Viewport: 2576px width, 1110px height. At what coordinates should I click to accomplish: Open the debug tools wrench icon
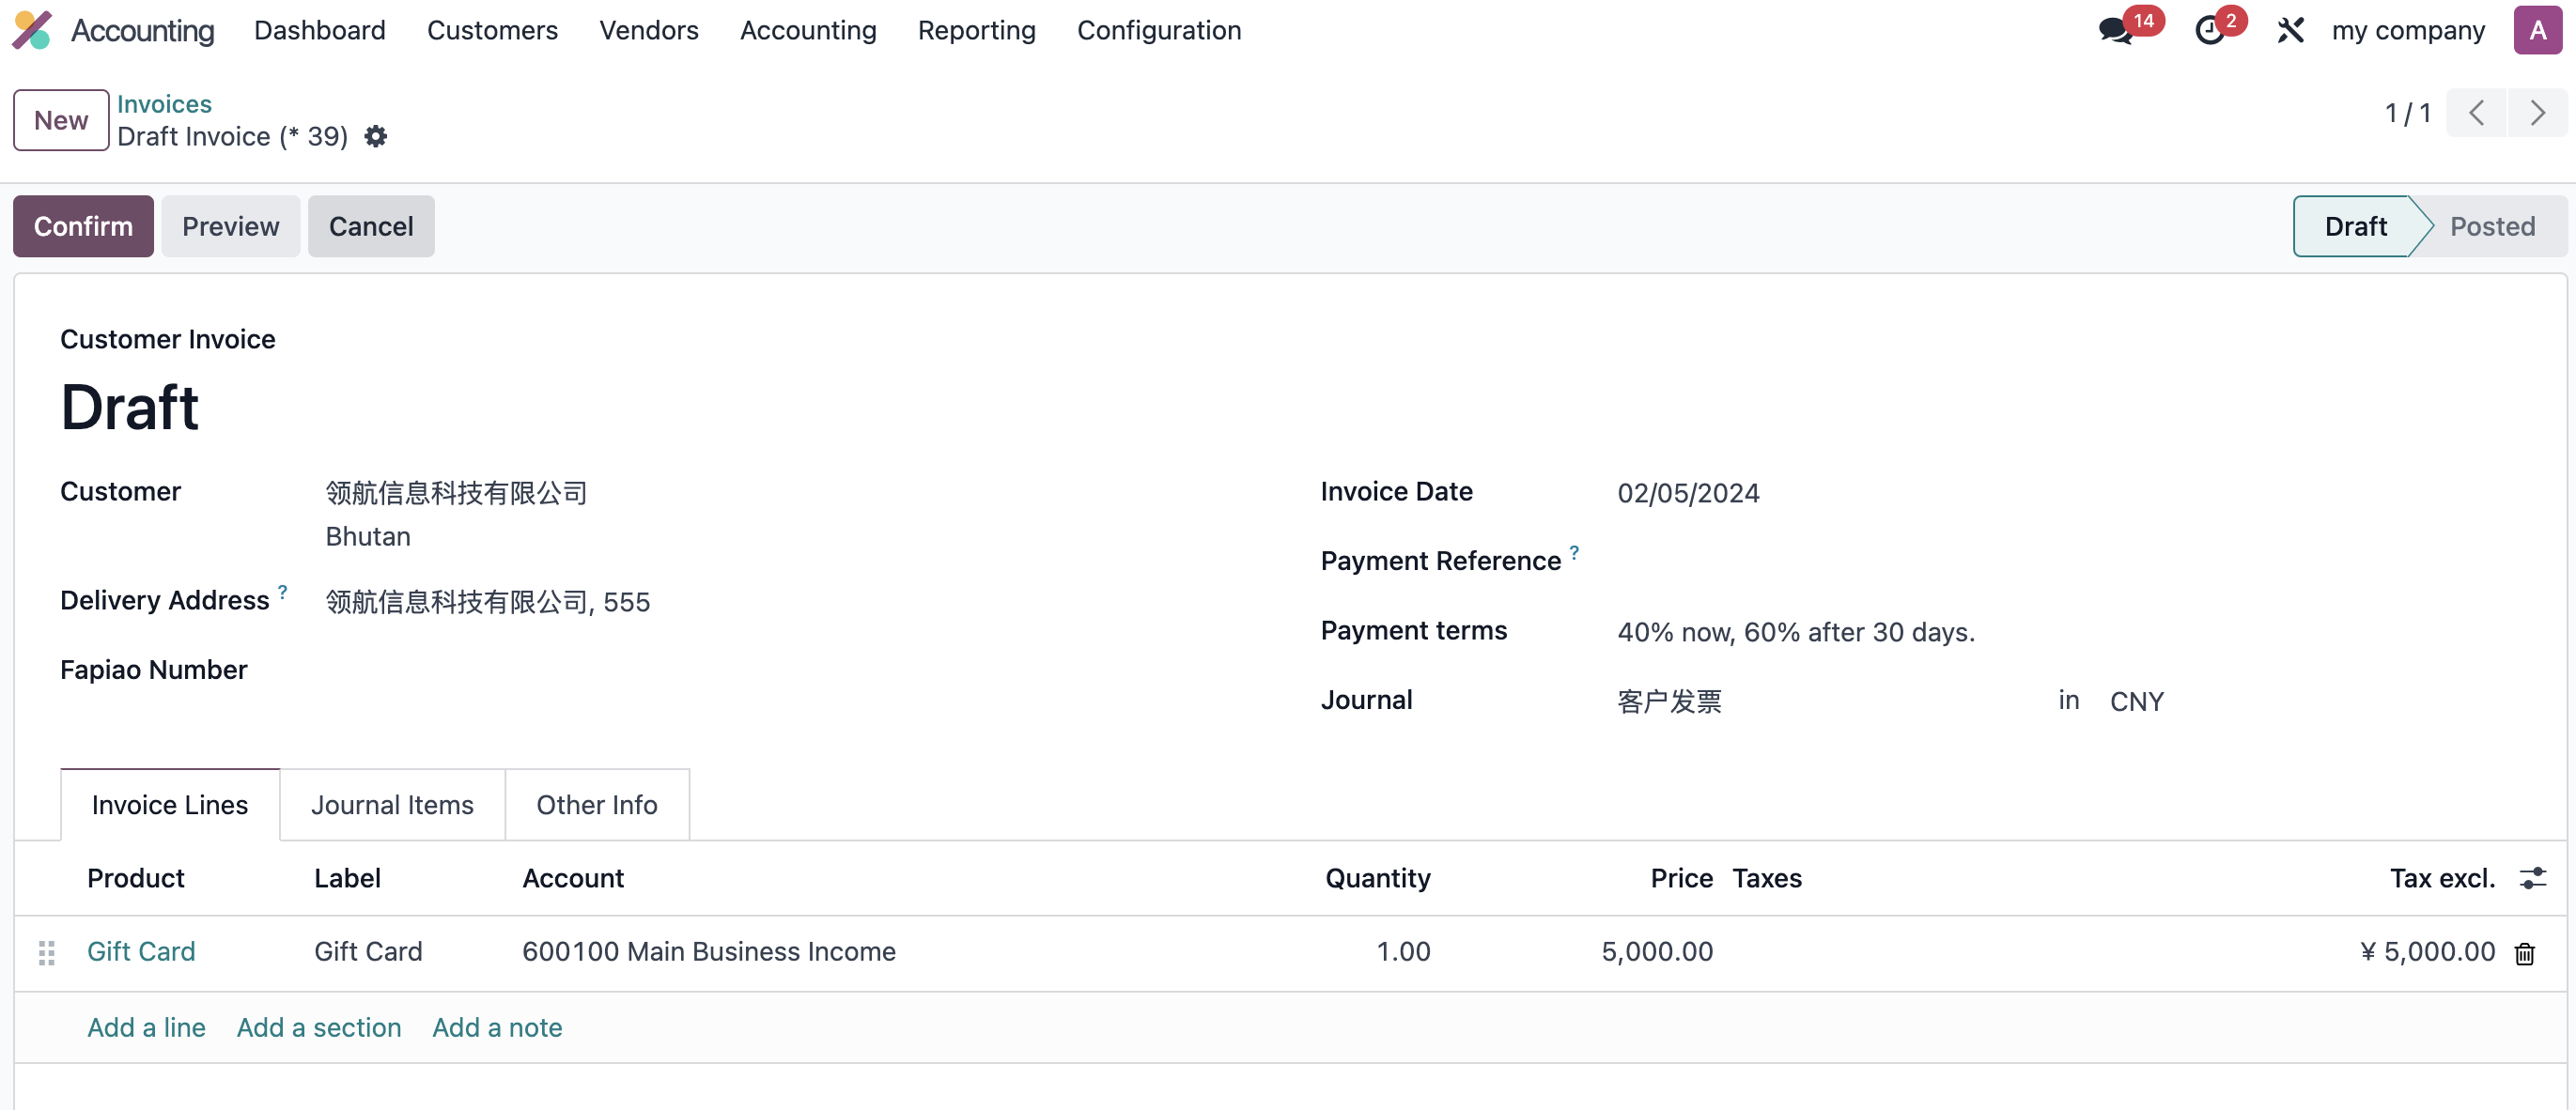2290,31
